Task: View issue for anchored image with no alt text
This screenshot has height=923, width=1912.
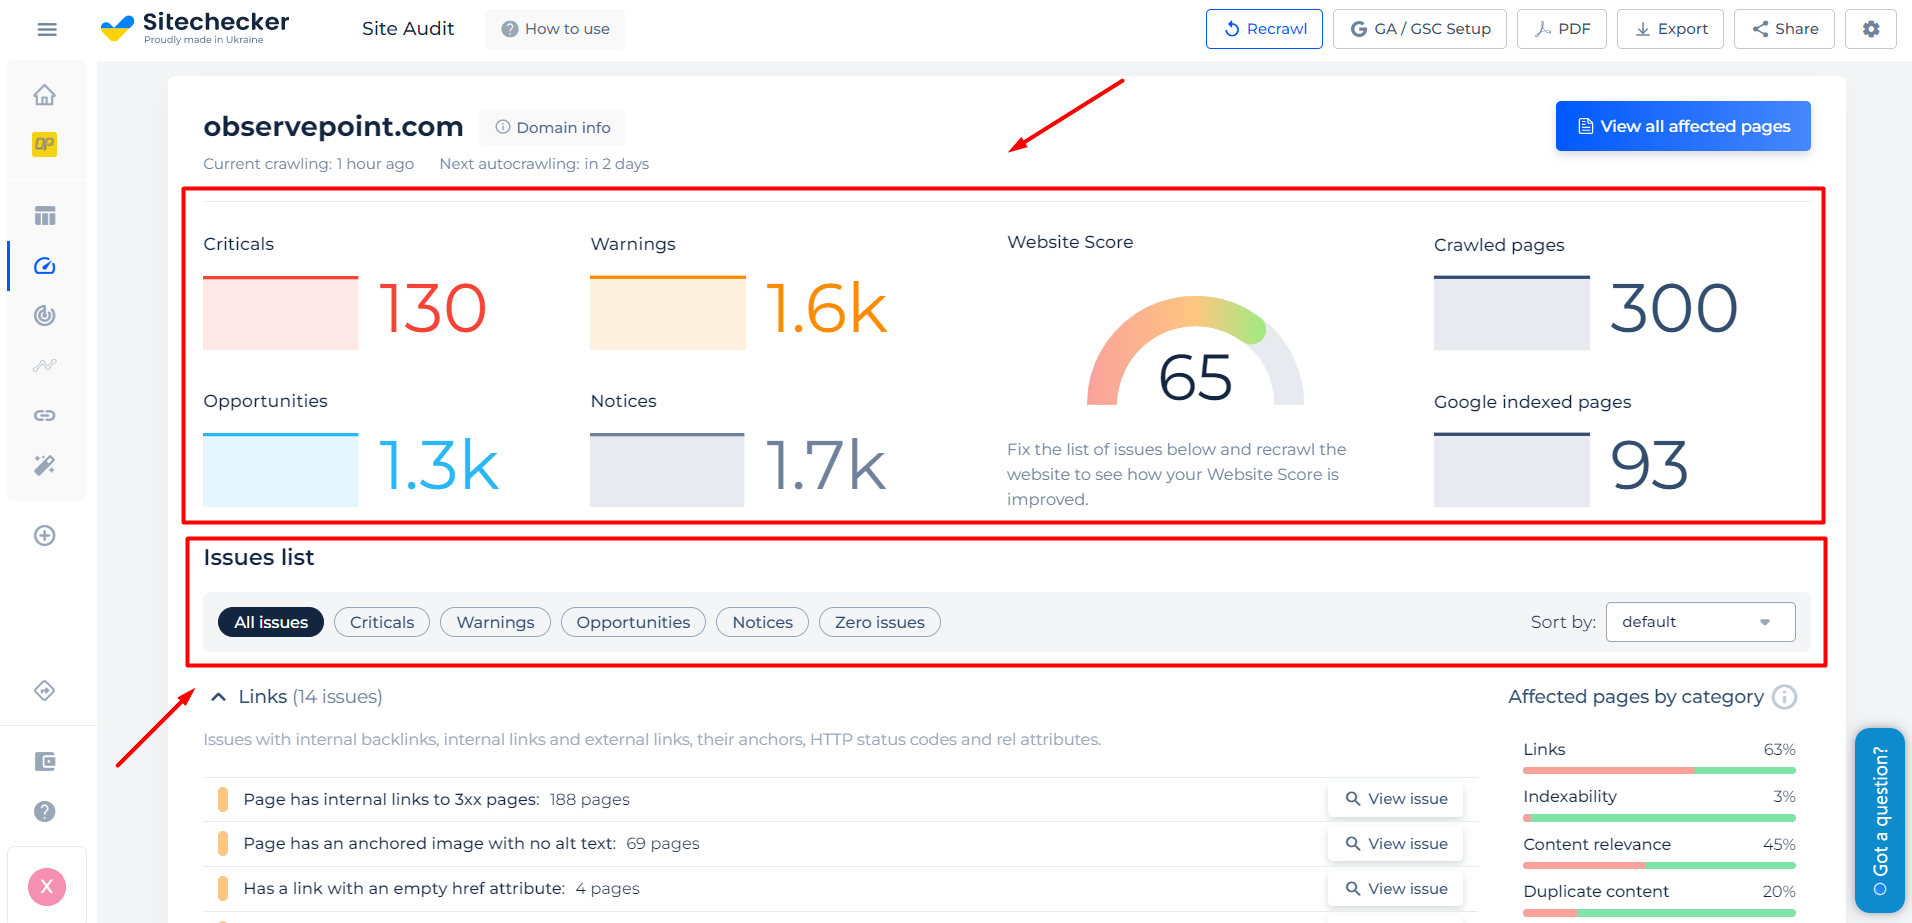Action: [x=1396, y=844]
